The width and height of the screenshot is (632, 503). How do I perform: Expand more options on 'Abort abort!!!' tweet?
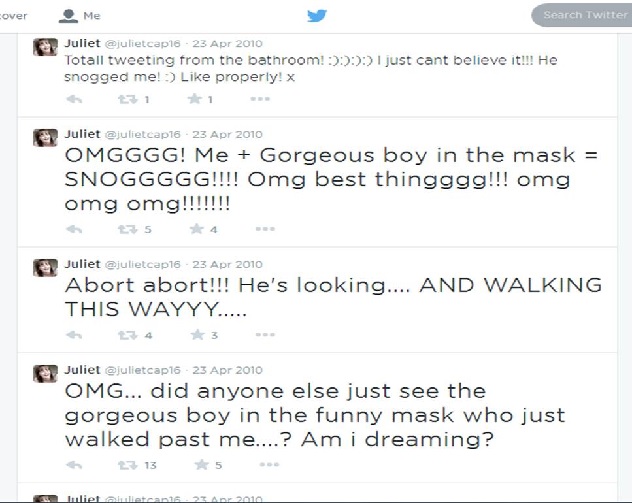pyautogui.click(x=265, y=335)
